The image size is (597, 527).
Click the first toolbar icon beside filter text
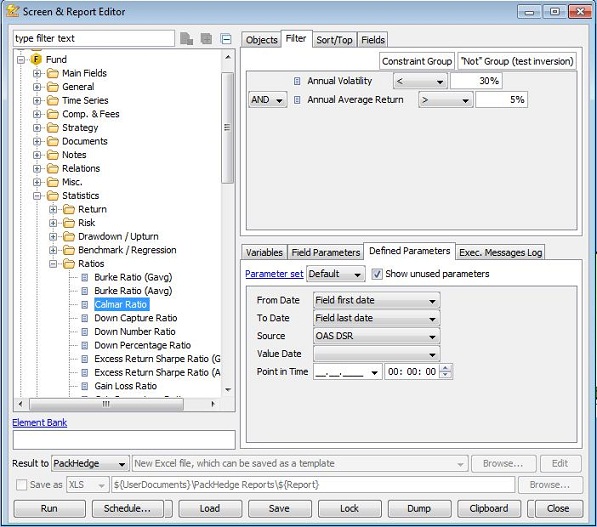(186, 38)
